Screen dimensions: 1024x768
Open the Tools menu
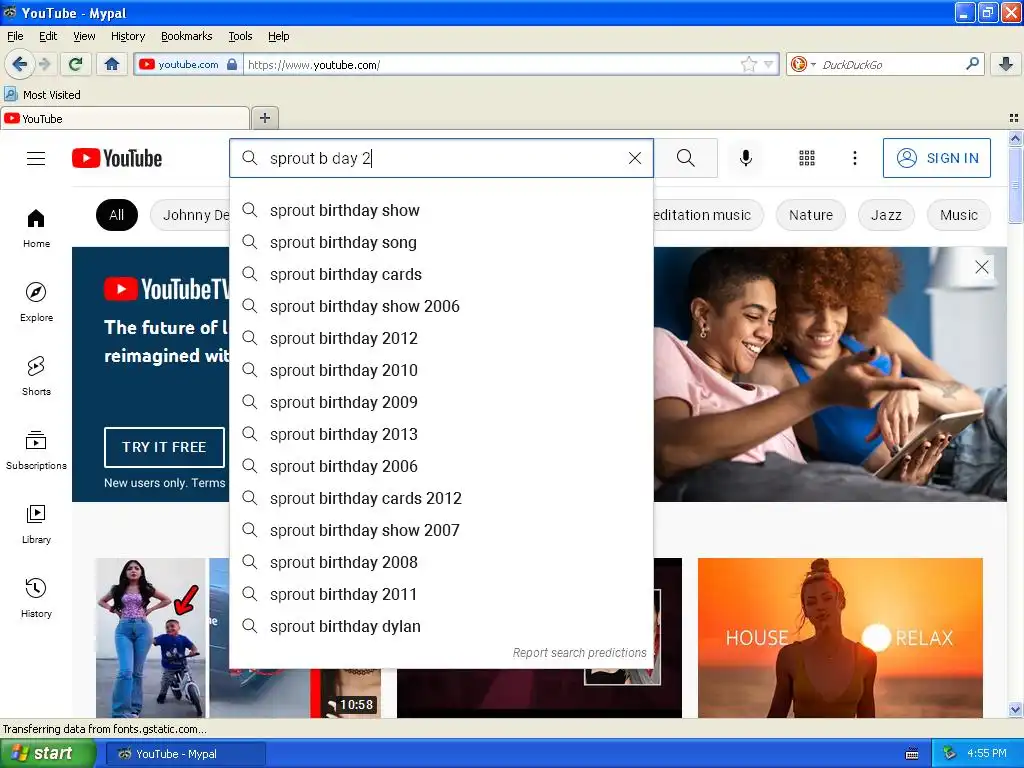[x=240, y=36]
